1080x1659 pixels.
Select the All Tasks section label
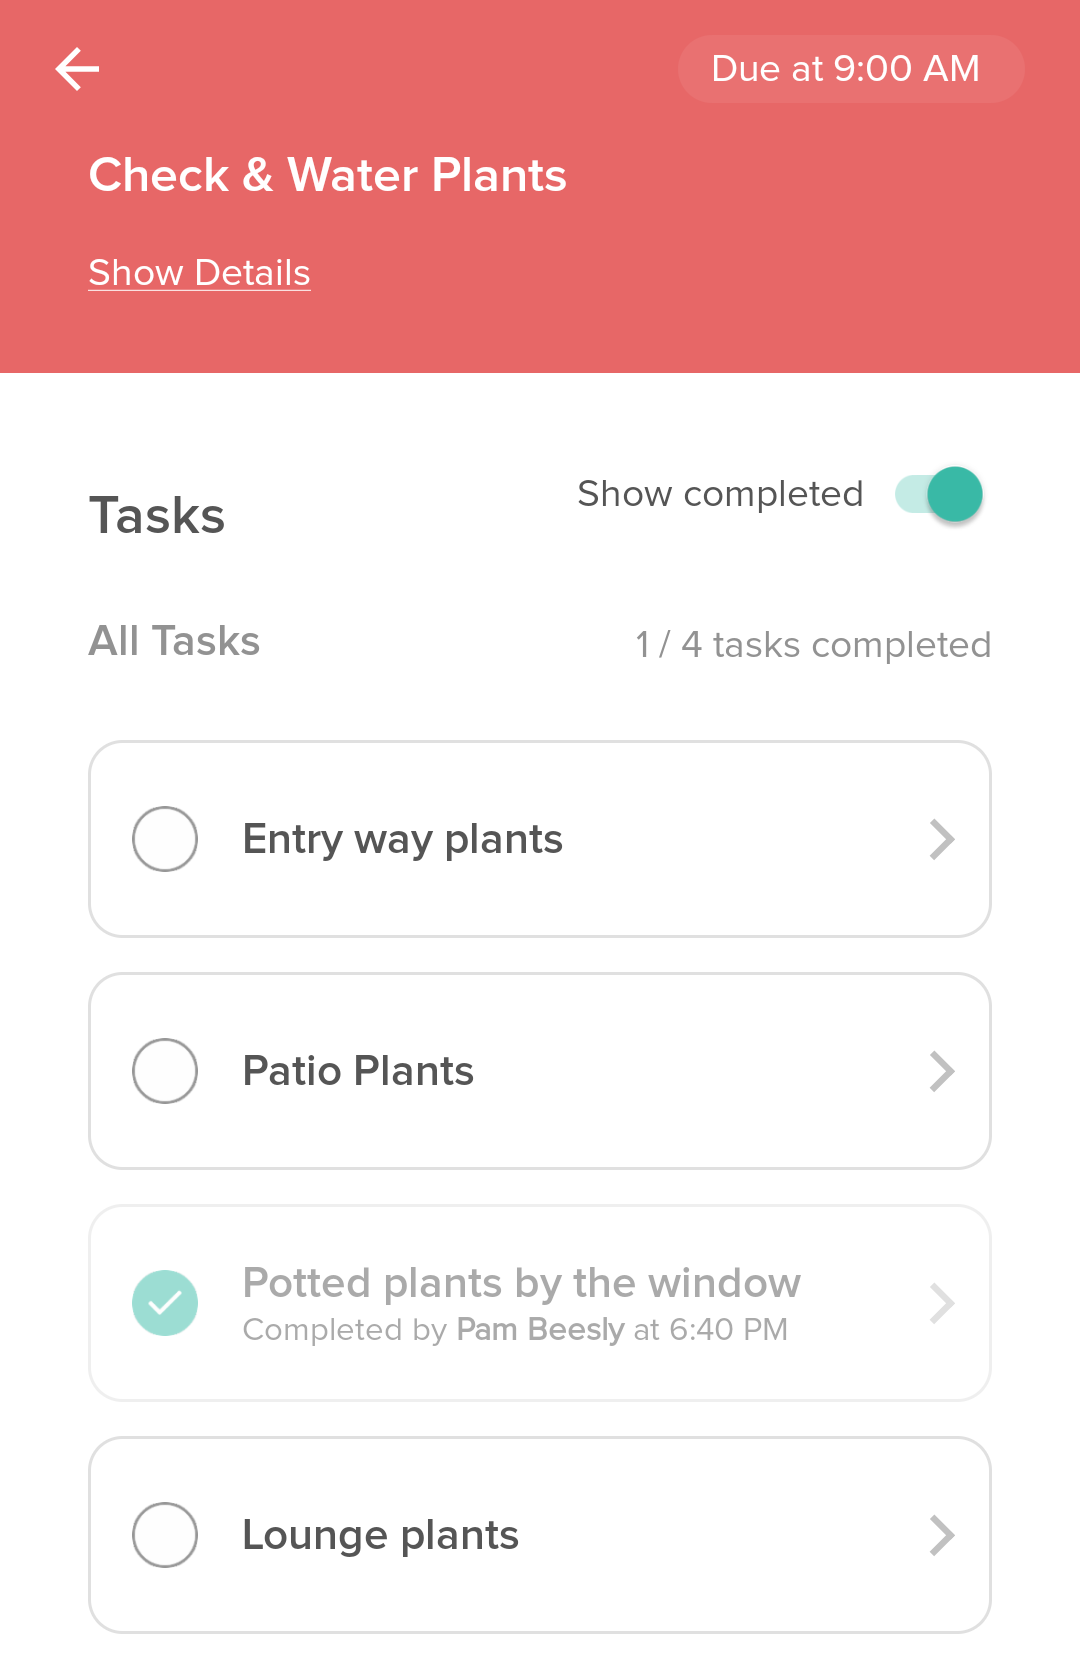pos(174,641)
